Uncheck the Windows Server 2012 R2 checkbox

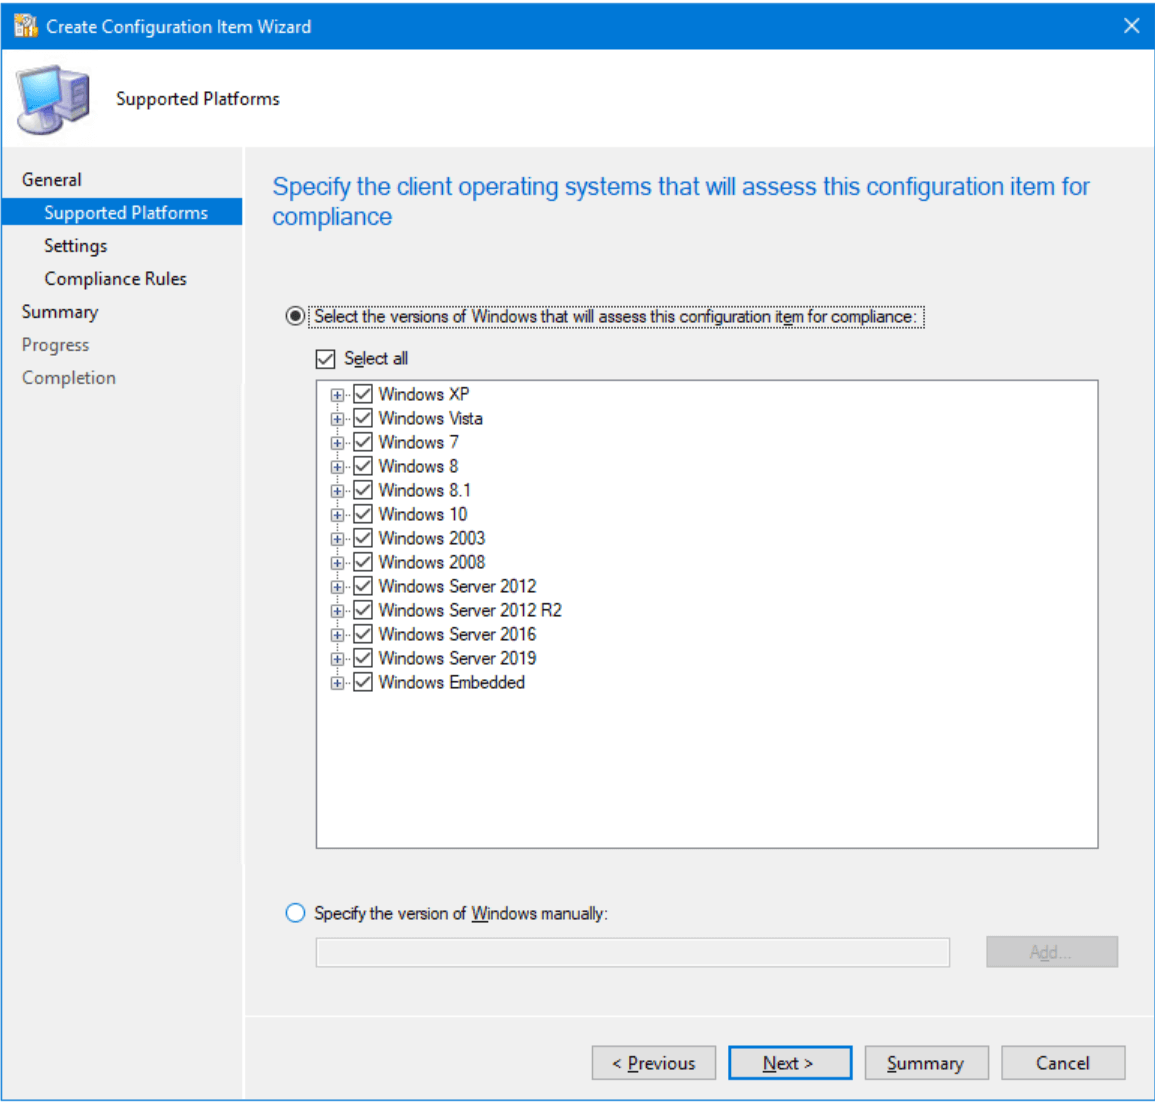pyautogui.click(x=362, y=610)
